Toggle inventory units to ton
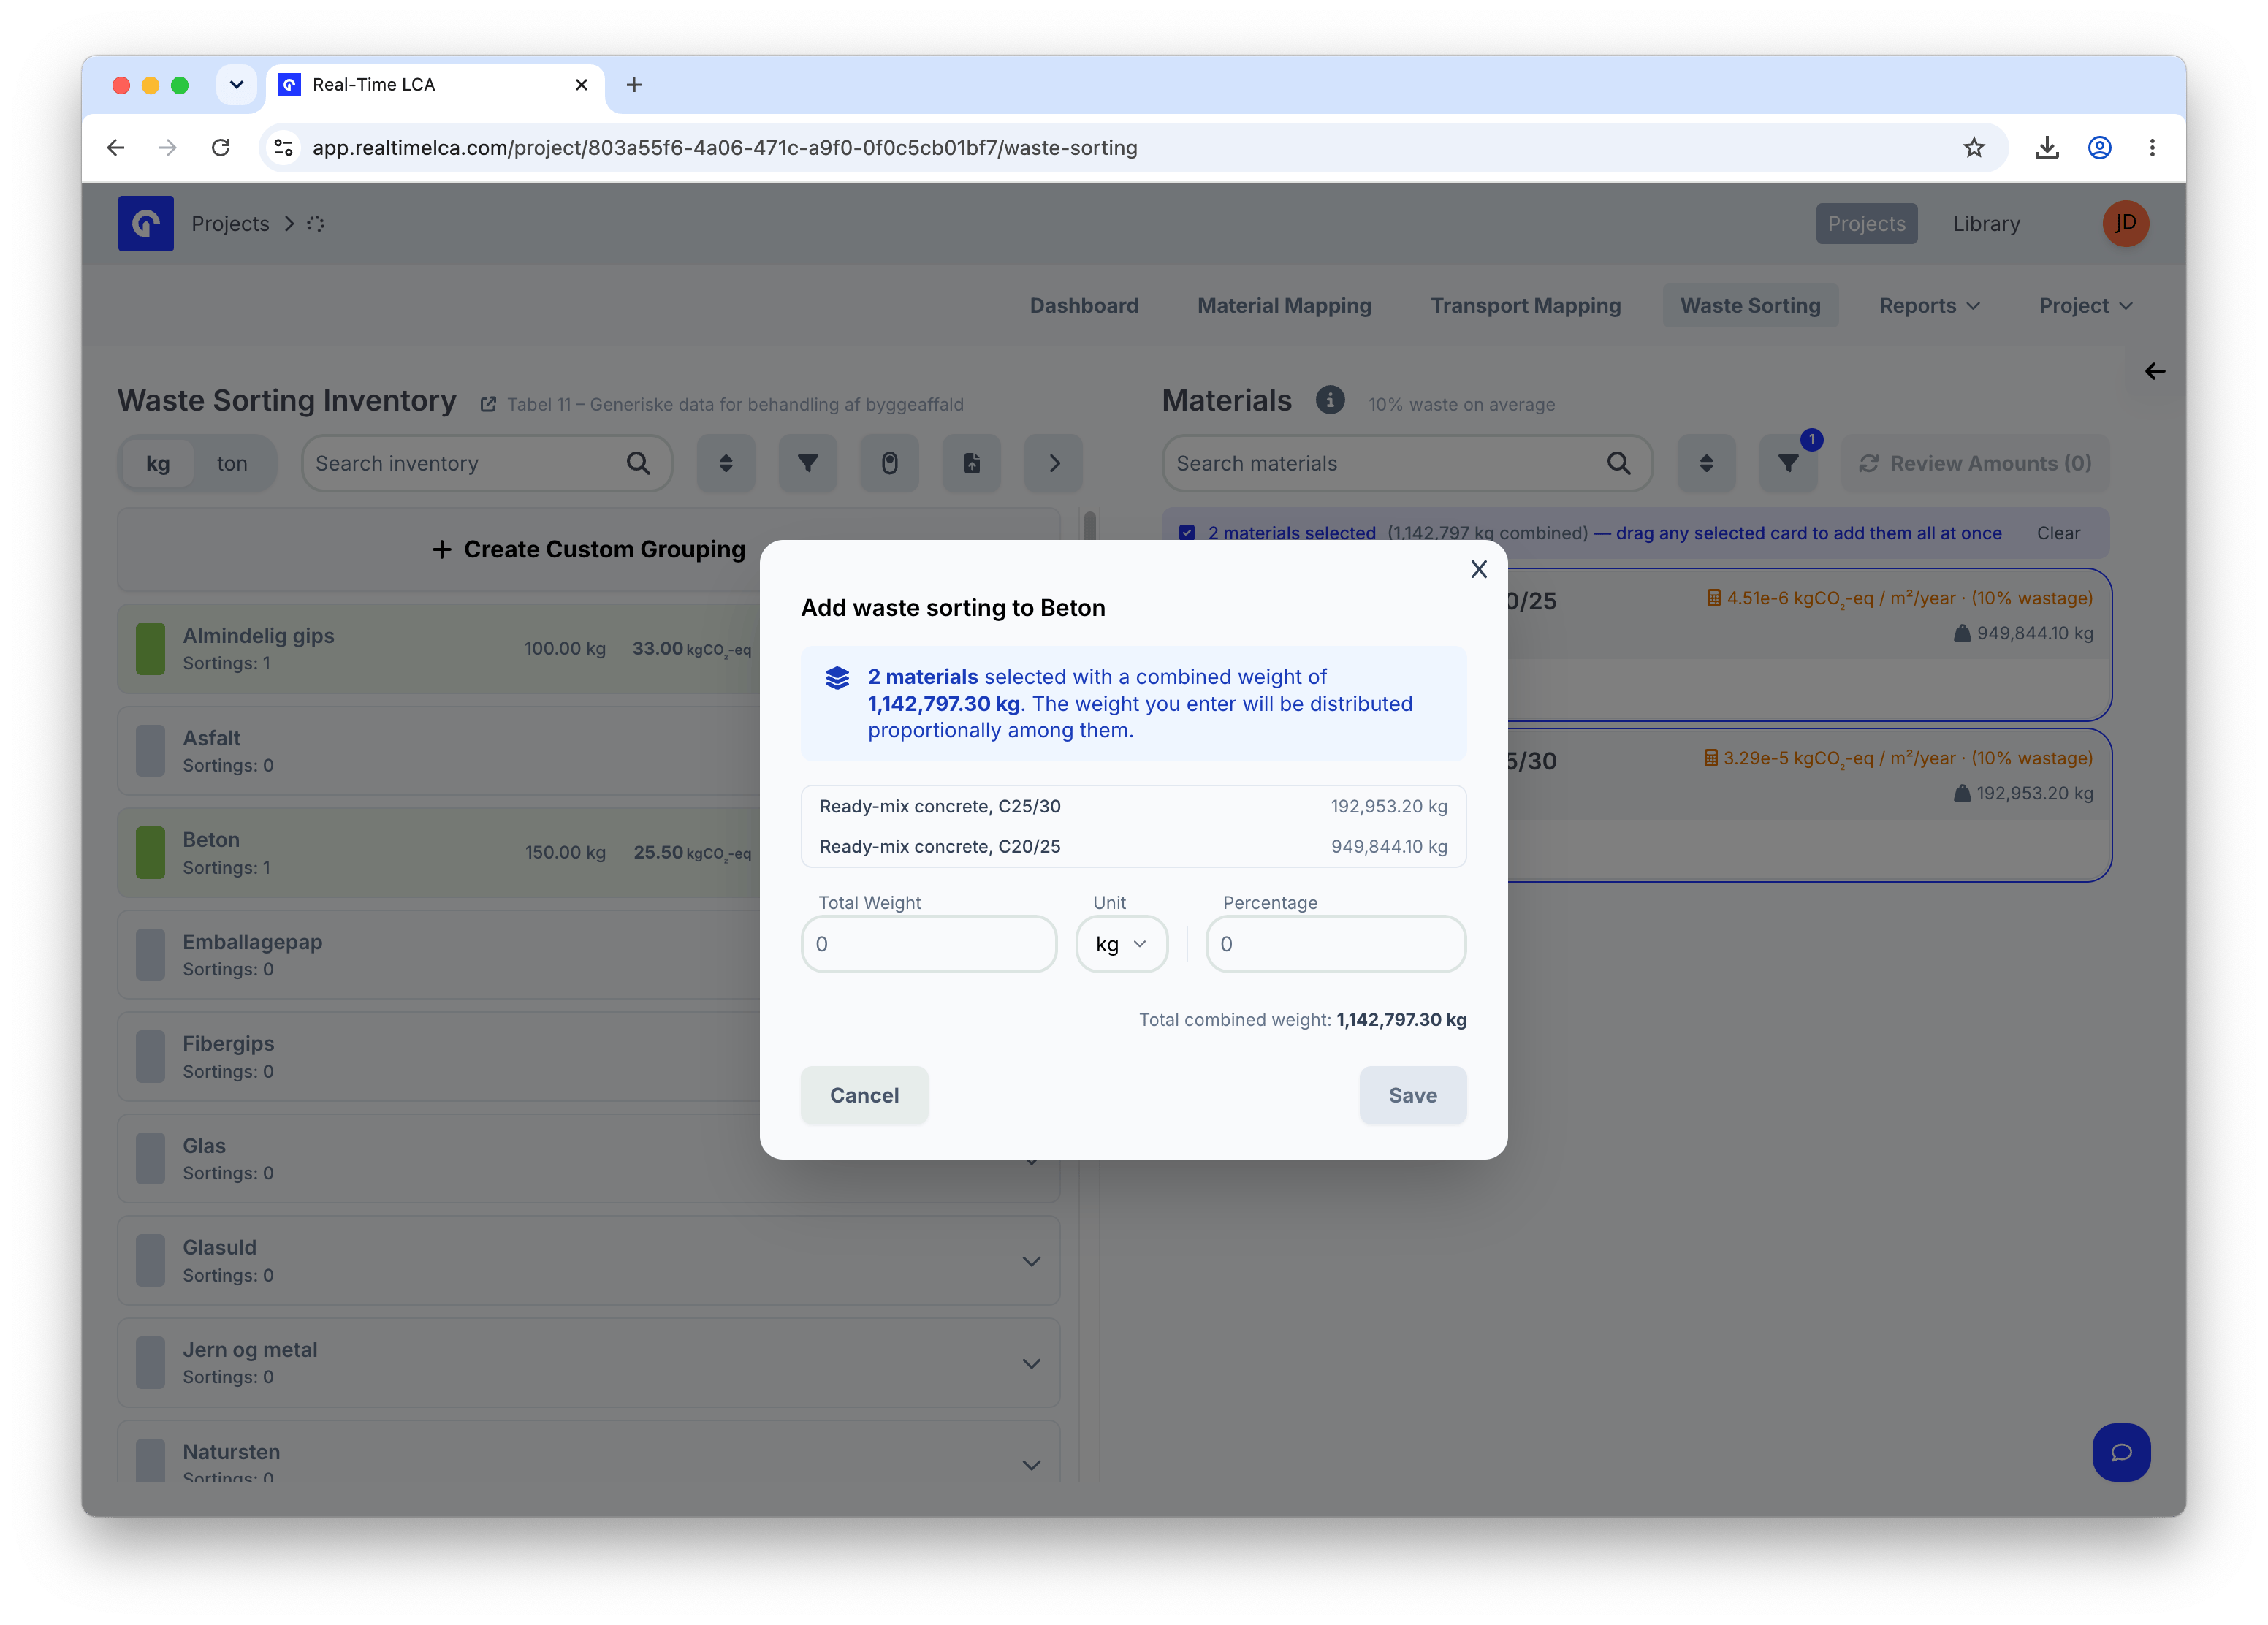This screenshot has width=2268, height=1625. click(232, 463)
